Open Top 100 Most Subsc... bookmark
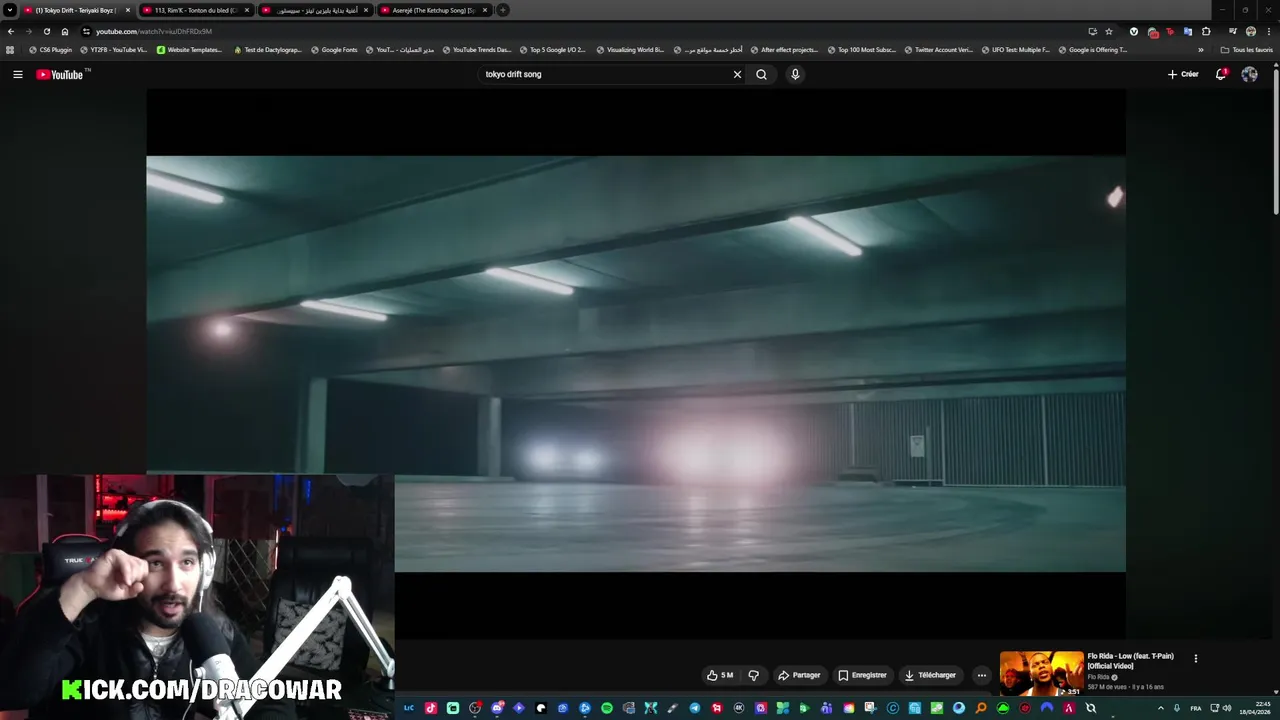This screenshot has height=720, width=1280. point(861,50)
